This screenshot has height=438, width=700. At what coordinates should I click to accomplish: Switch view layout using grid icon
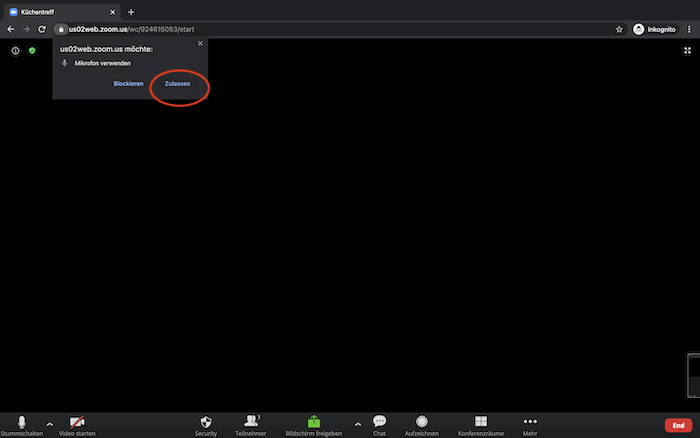687,50
